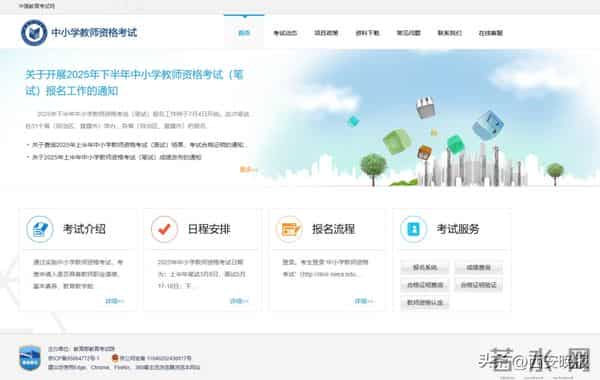
Task: Click the ICP record number in footer
Action: [x=73, y=358]
